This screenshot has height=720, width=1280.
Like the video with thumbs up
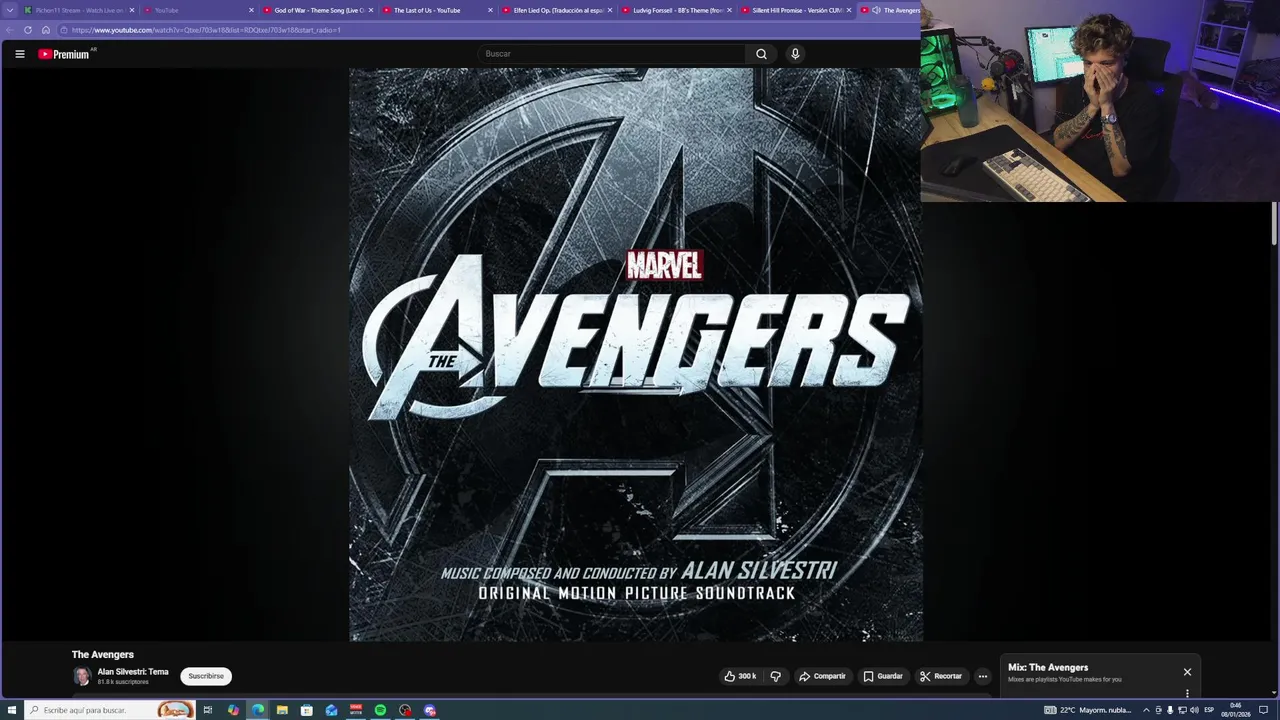pos(740,676)
